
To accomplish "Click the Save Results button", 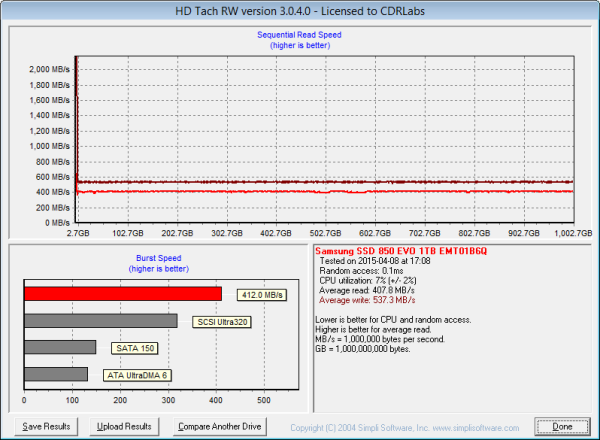I will tap(46, 426).
